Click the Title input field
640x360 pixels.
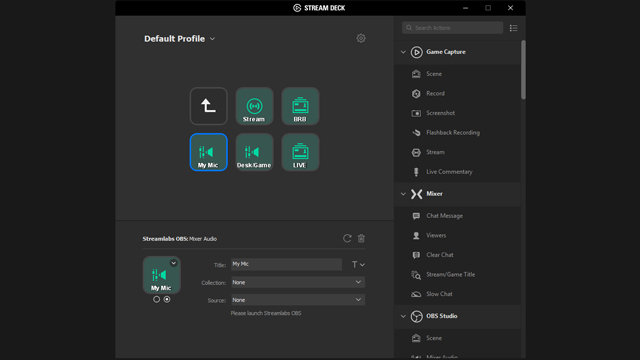pos(287,264)
